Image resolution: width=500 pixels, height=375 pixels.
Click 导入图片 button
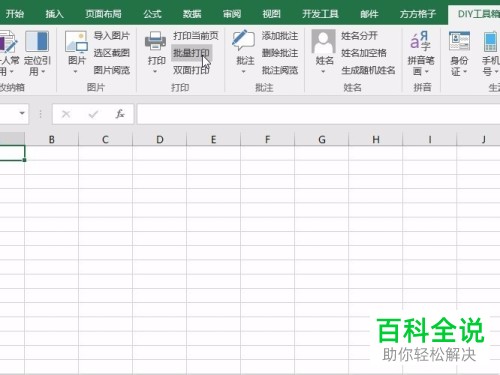point(112,36)
